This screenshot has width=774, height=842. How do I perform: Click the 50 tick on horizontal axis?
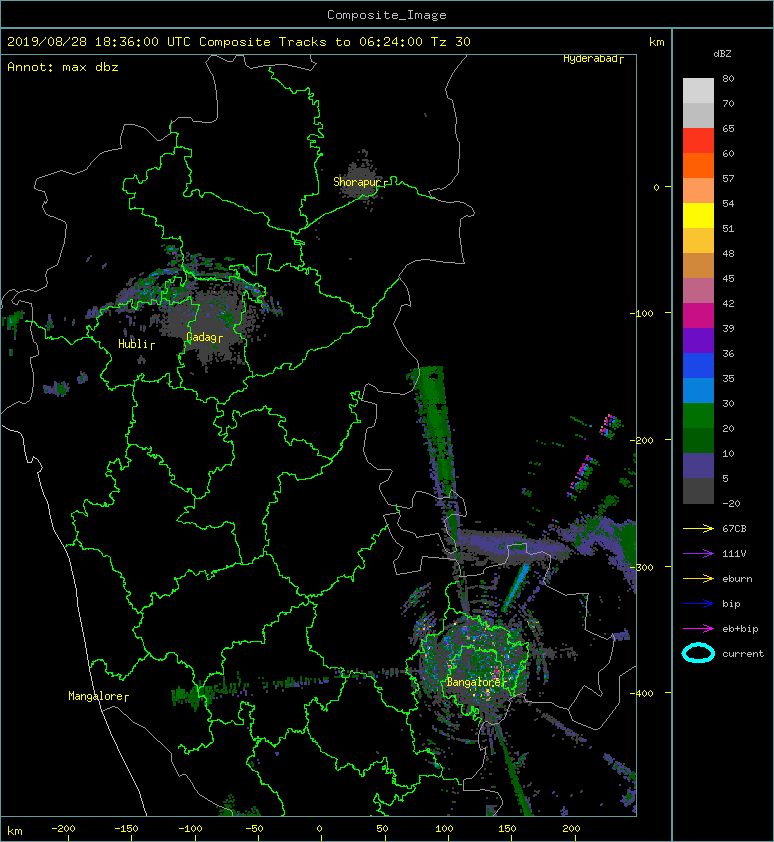(382, 829)
